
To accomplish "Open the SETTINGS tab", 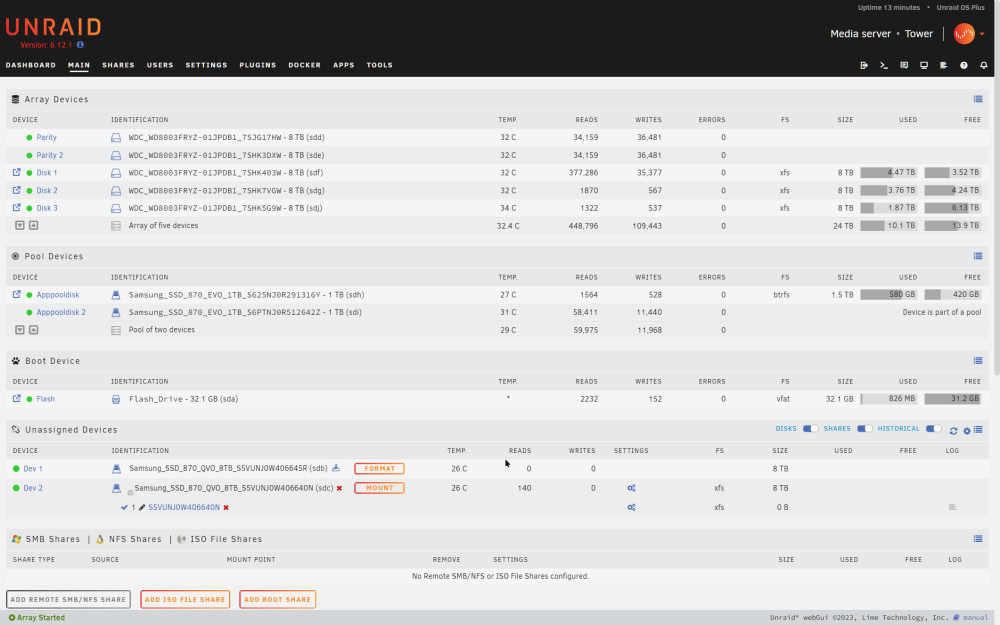I will 206,65.
